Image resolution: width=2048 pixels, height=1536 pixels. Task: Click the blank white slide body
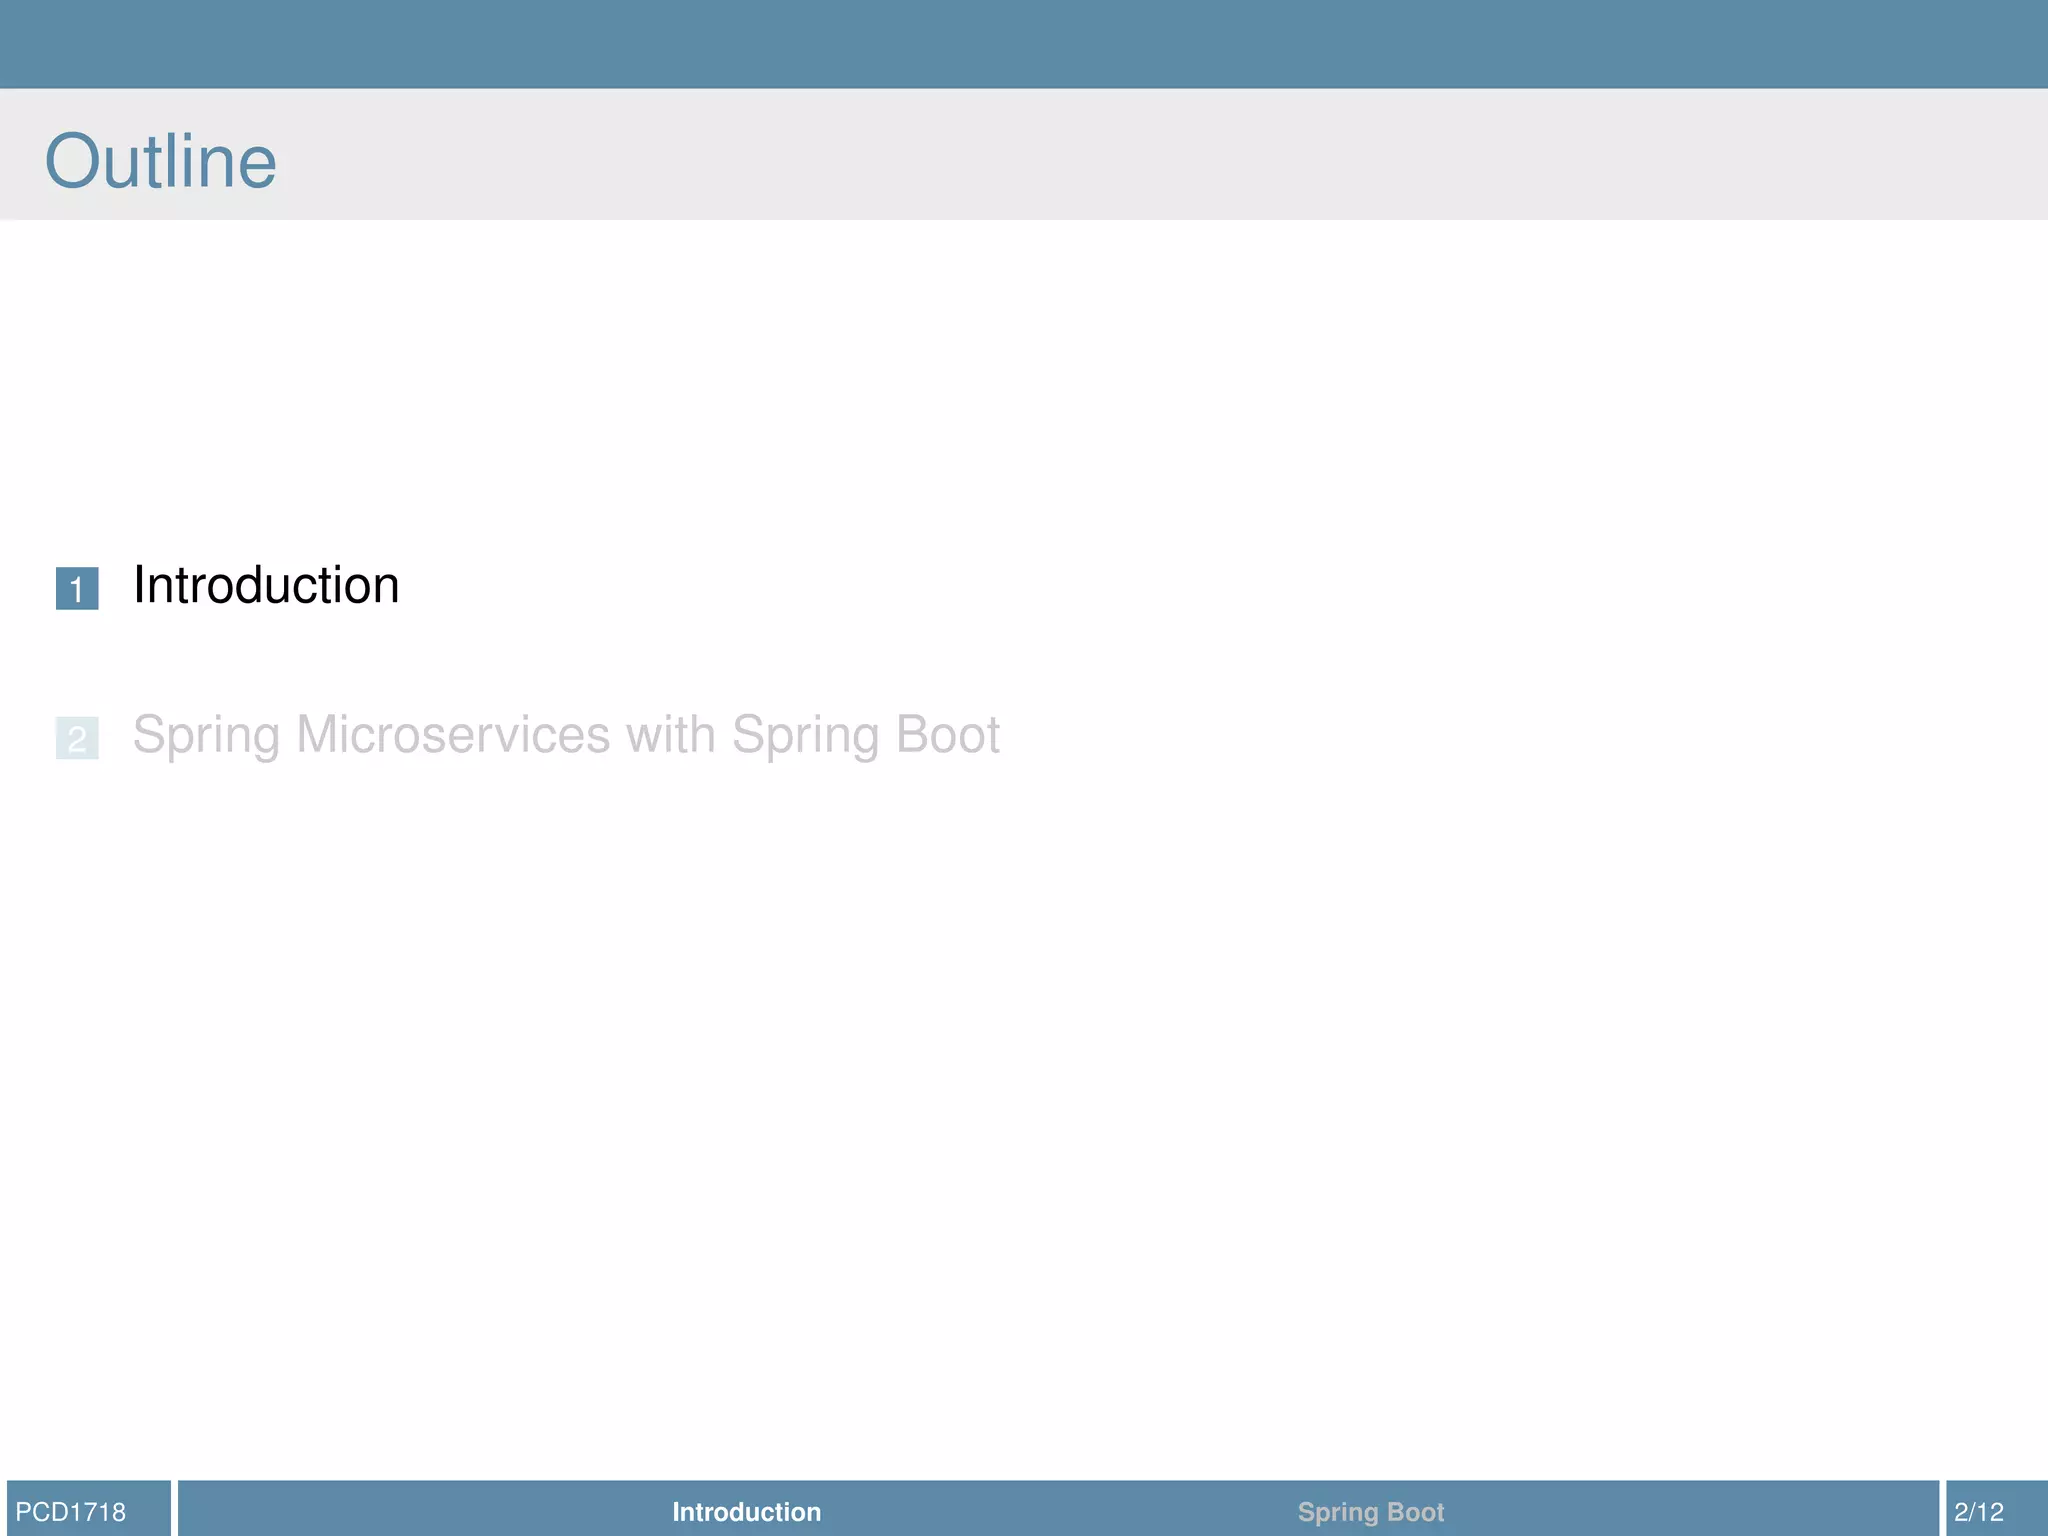(x=1024, y=1100)
